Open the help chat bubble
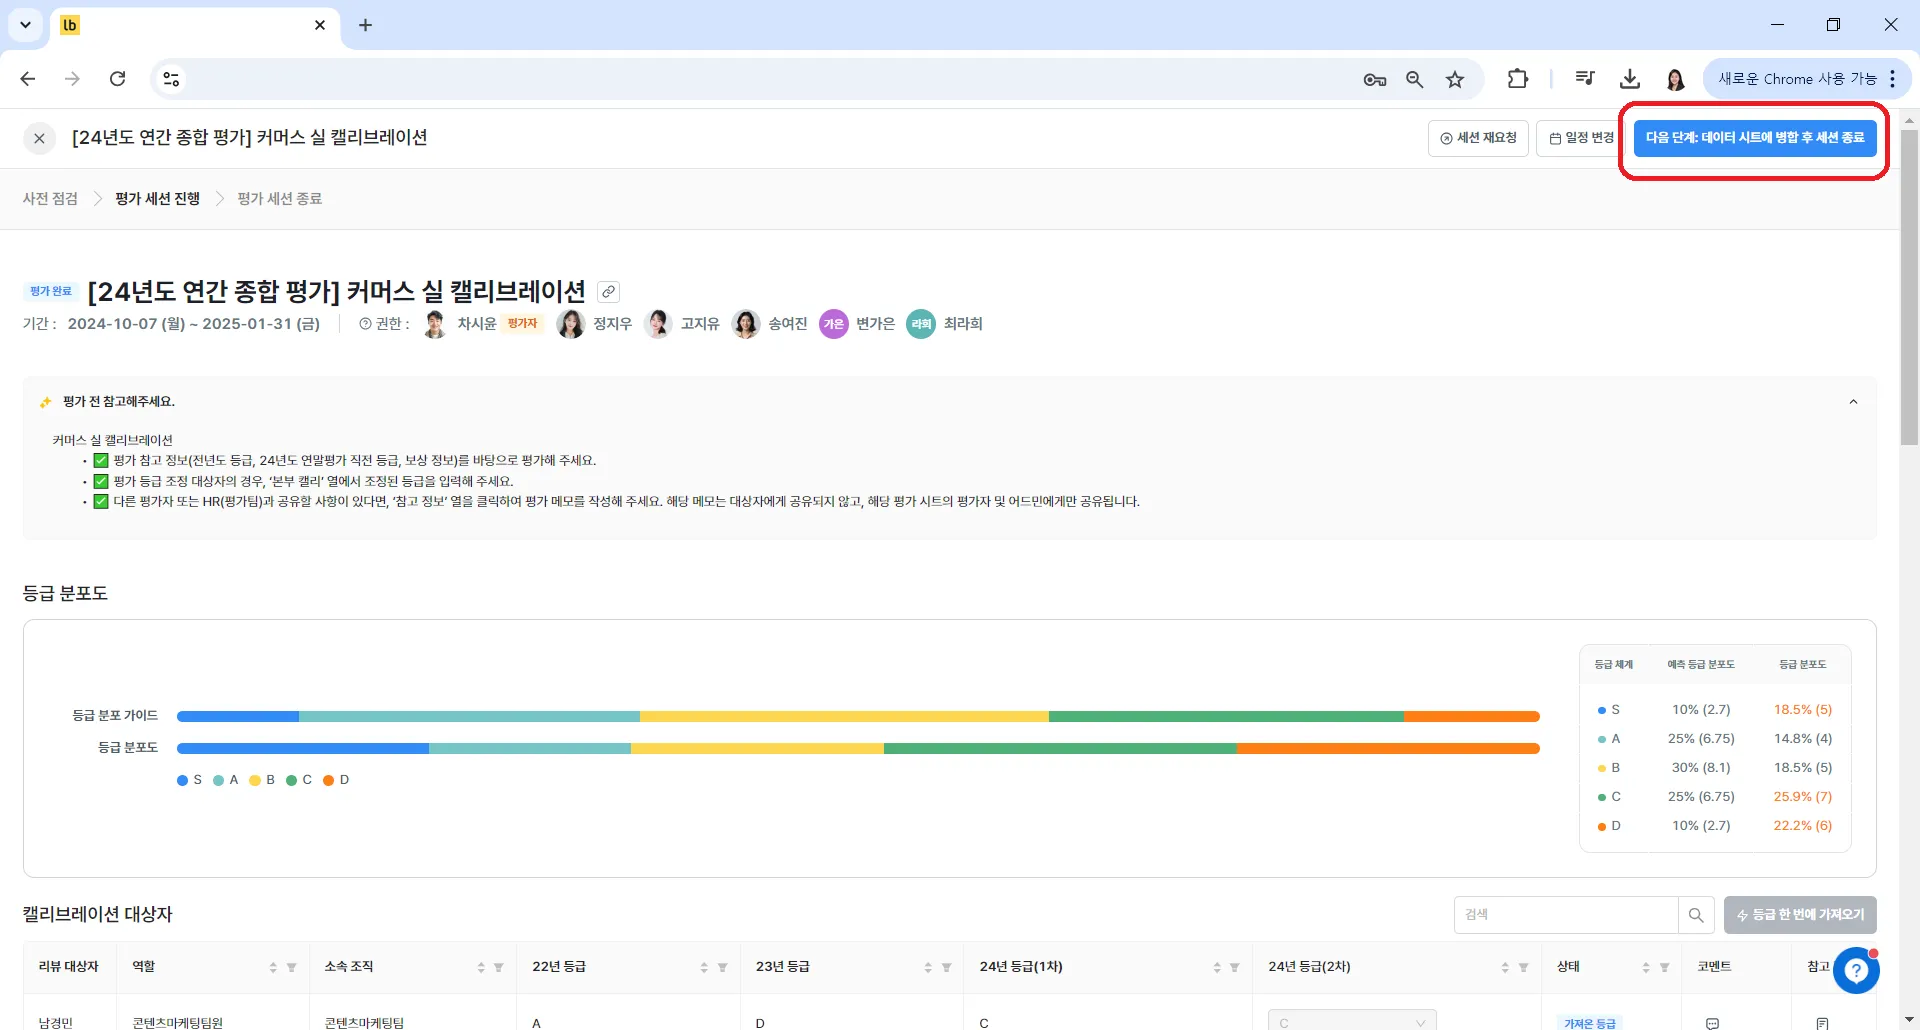This screenshot has height=1030, width=1920. [1856, 970]
